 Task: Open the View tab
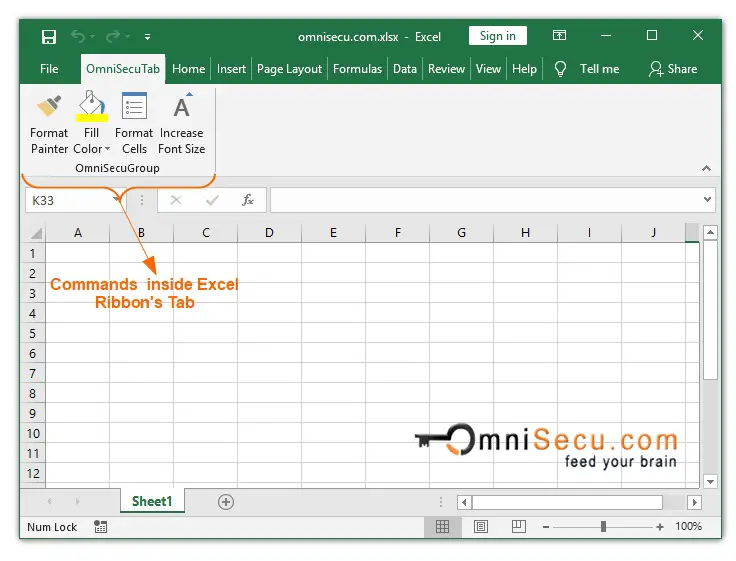pos(488,69)
